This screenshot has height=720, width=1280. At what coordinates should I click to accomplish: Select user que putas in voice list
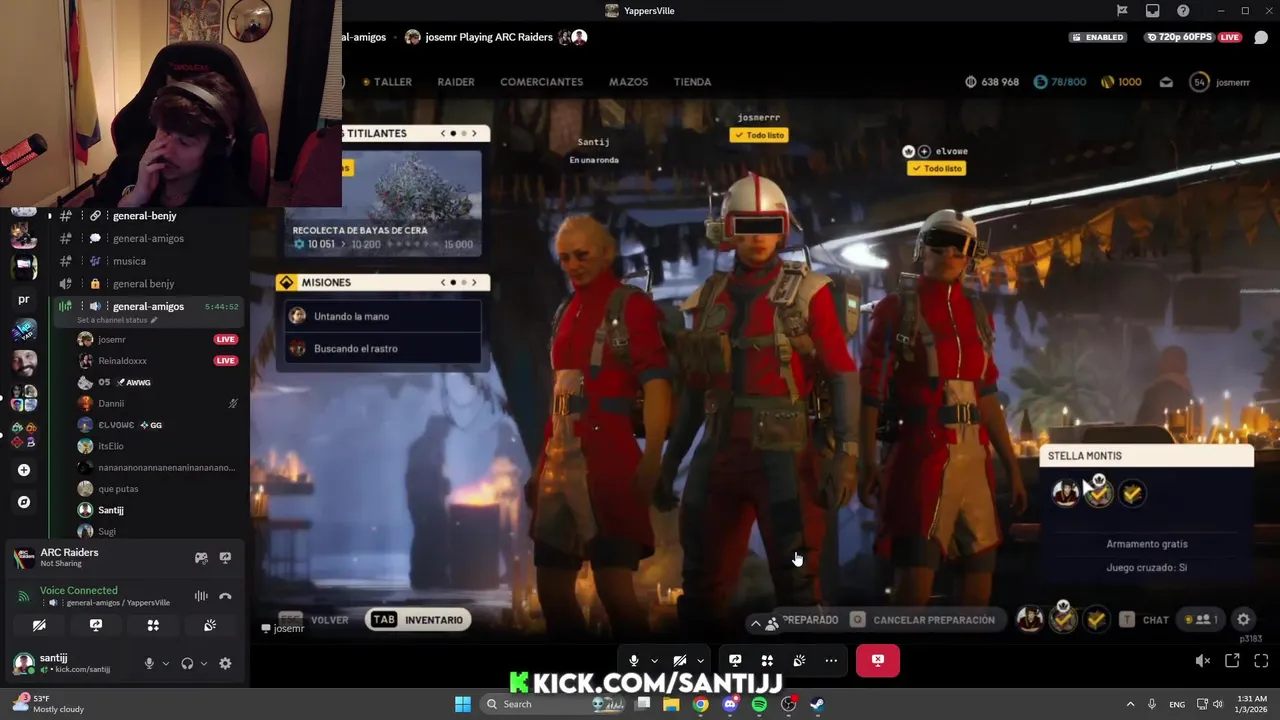click(118, 489)
